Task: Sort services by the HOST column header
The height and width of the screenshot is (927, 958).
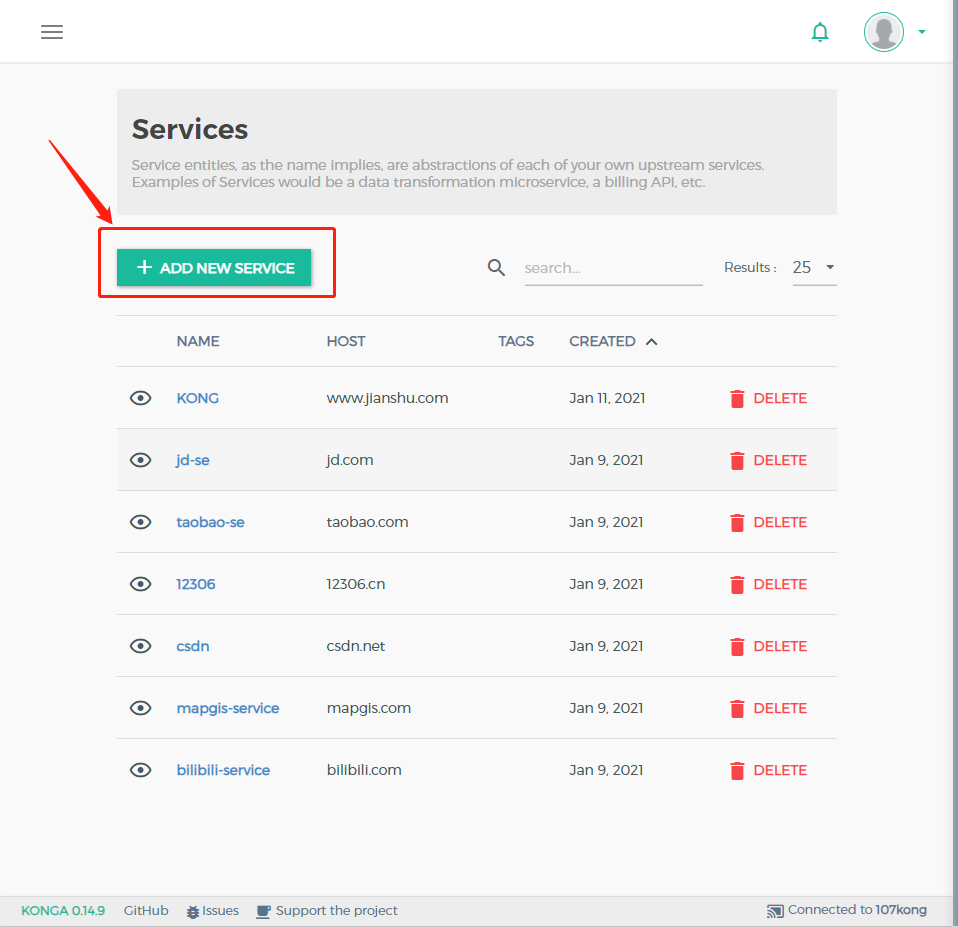Action: click(345, 341)
